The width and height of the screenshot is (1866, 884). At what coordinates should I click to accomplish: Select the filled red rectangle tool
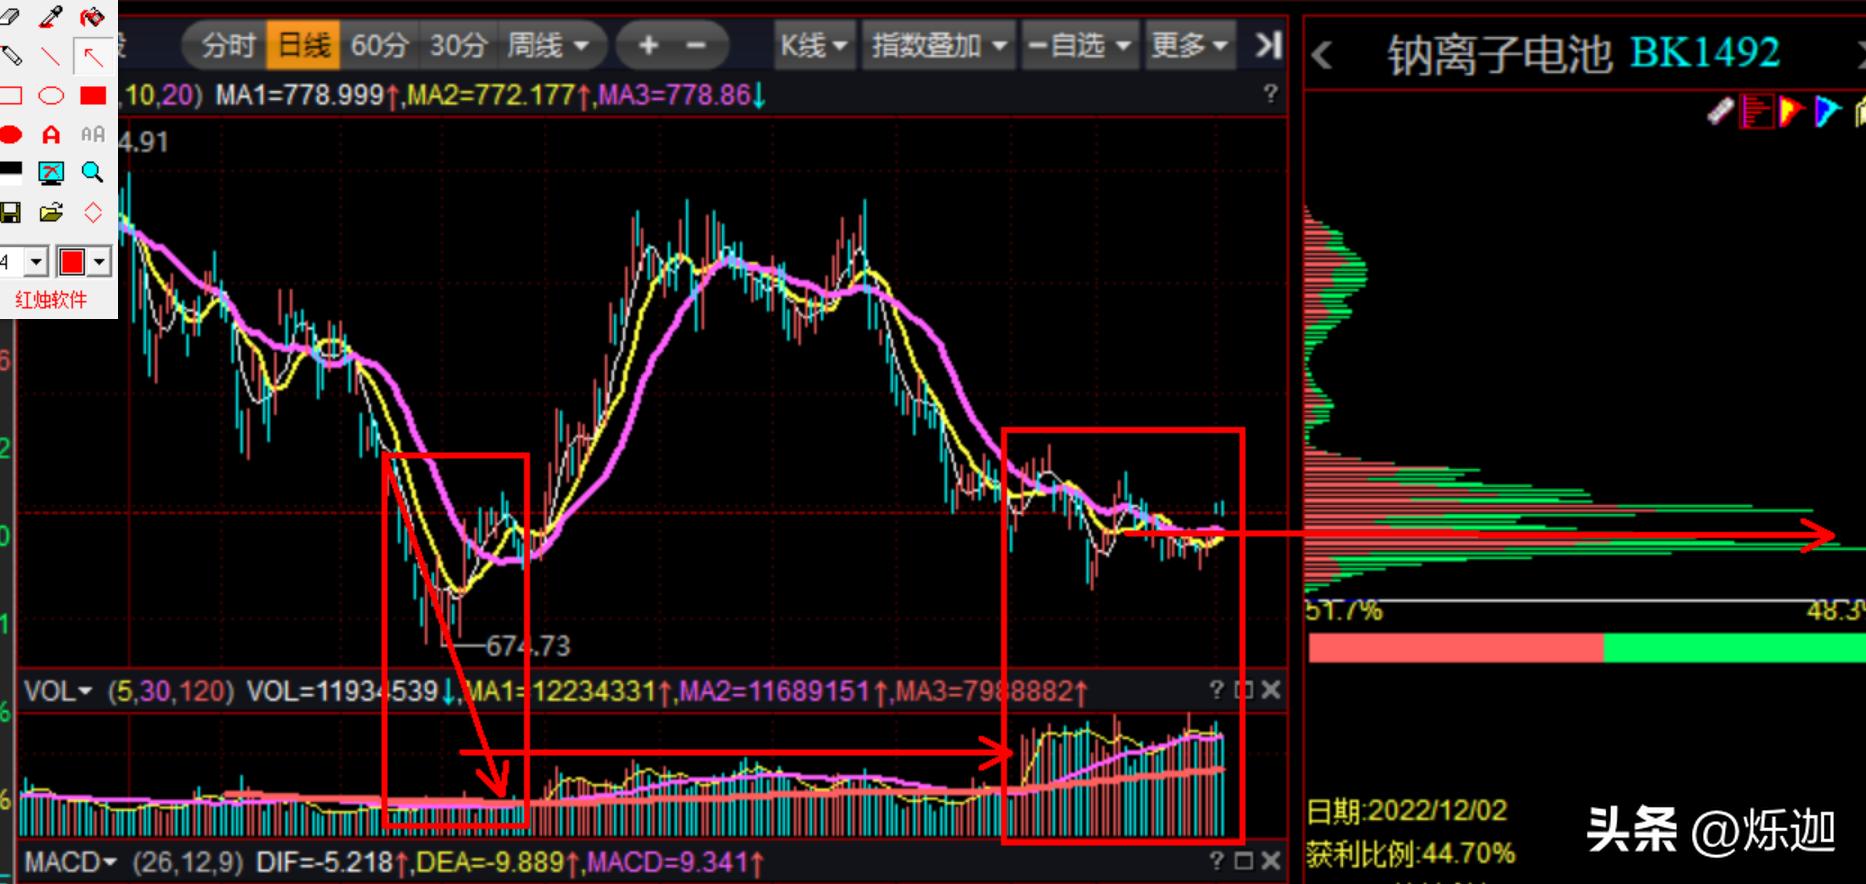93,96
